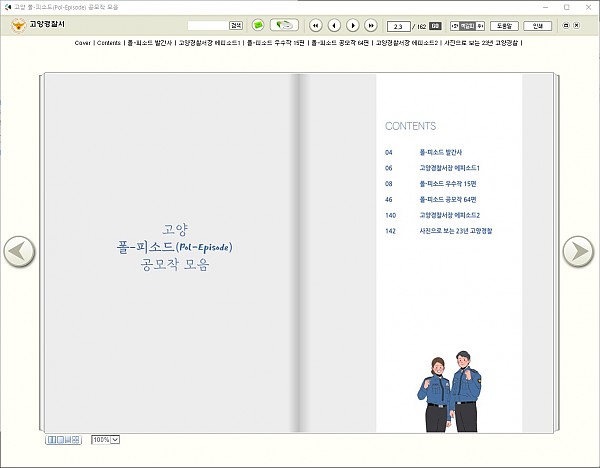Jump to last page with double-right arrow
Screen dimensions: 600x468
click(x=371, y=26)
